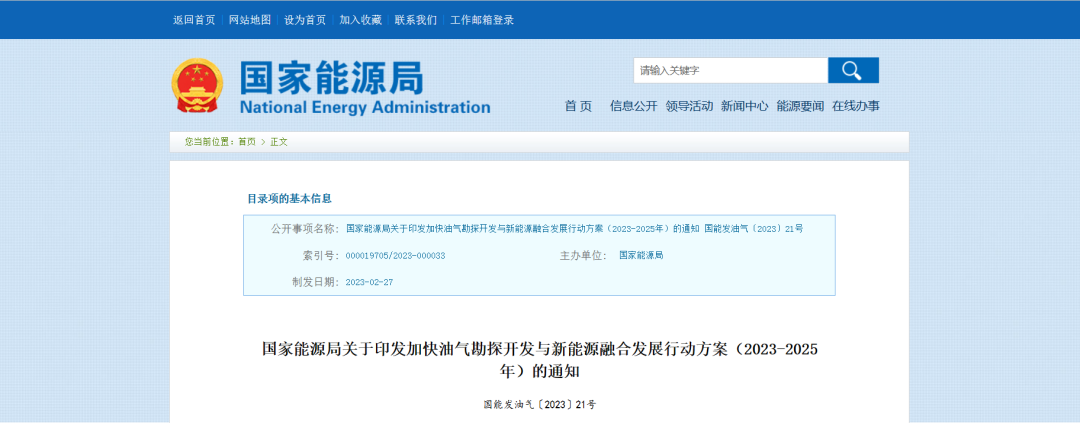This screenshot has width=1080, height=423.
Task: Open 在线办事 navigation item
Action: 856,106
